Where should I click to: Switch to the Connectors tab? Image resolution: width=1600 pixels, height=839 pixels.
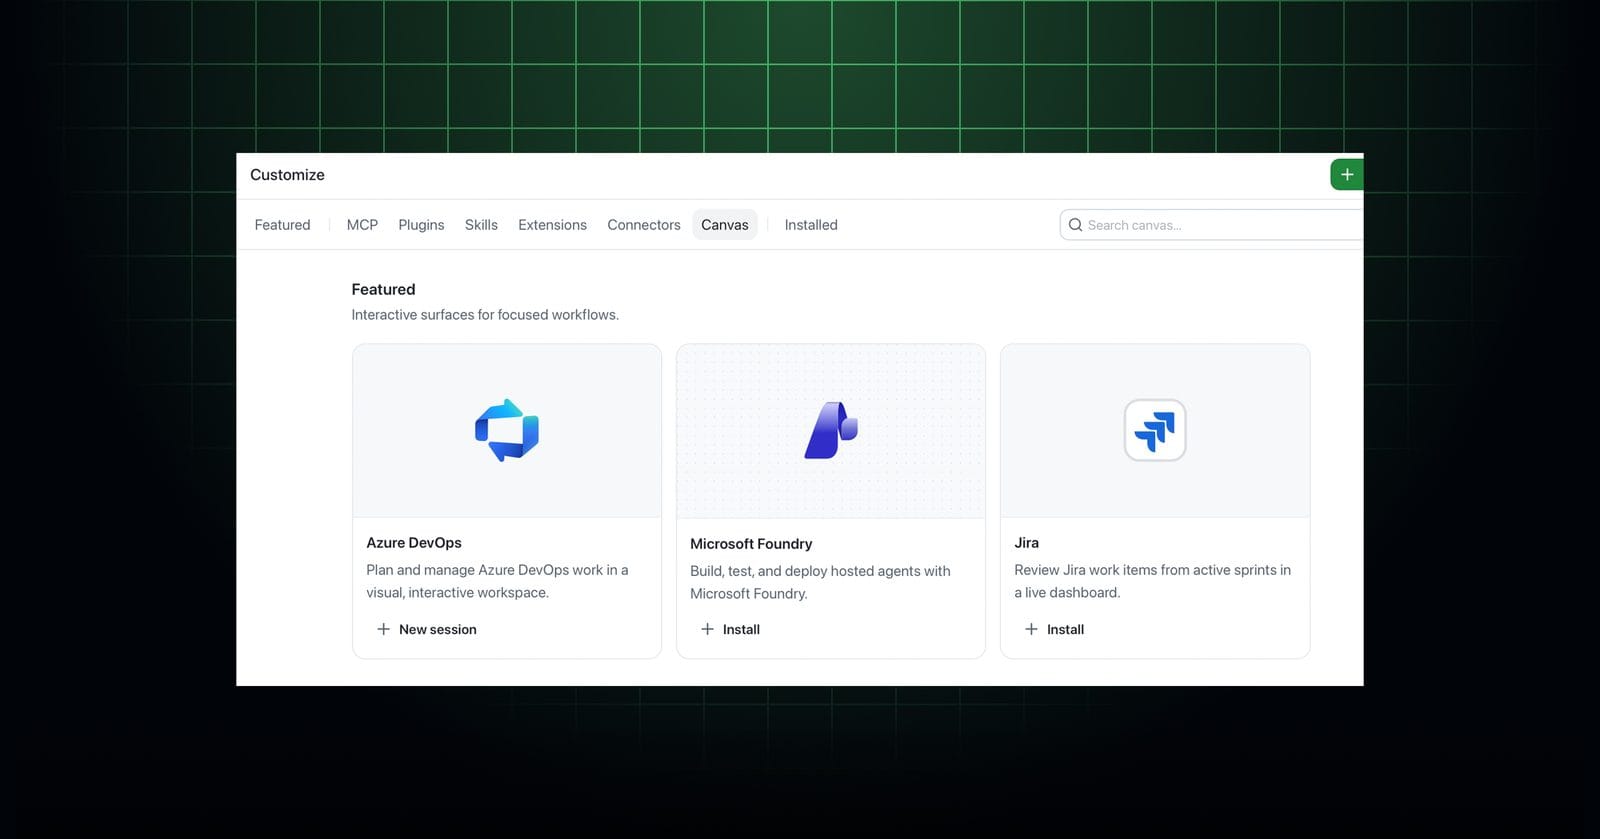pyautogui.click(x=644, y=225)
